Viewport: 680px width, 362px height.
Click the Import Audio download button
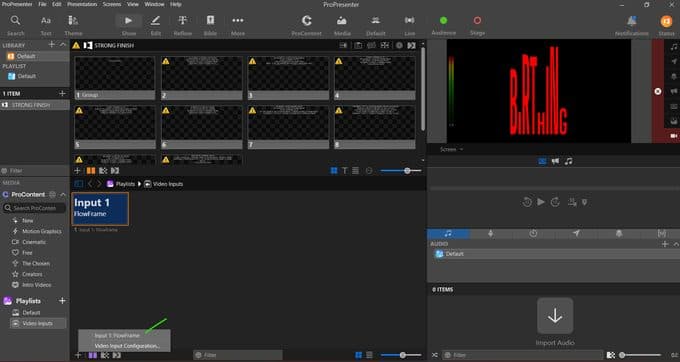(555, 316)
